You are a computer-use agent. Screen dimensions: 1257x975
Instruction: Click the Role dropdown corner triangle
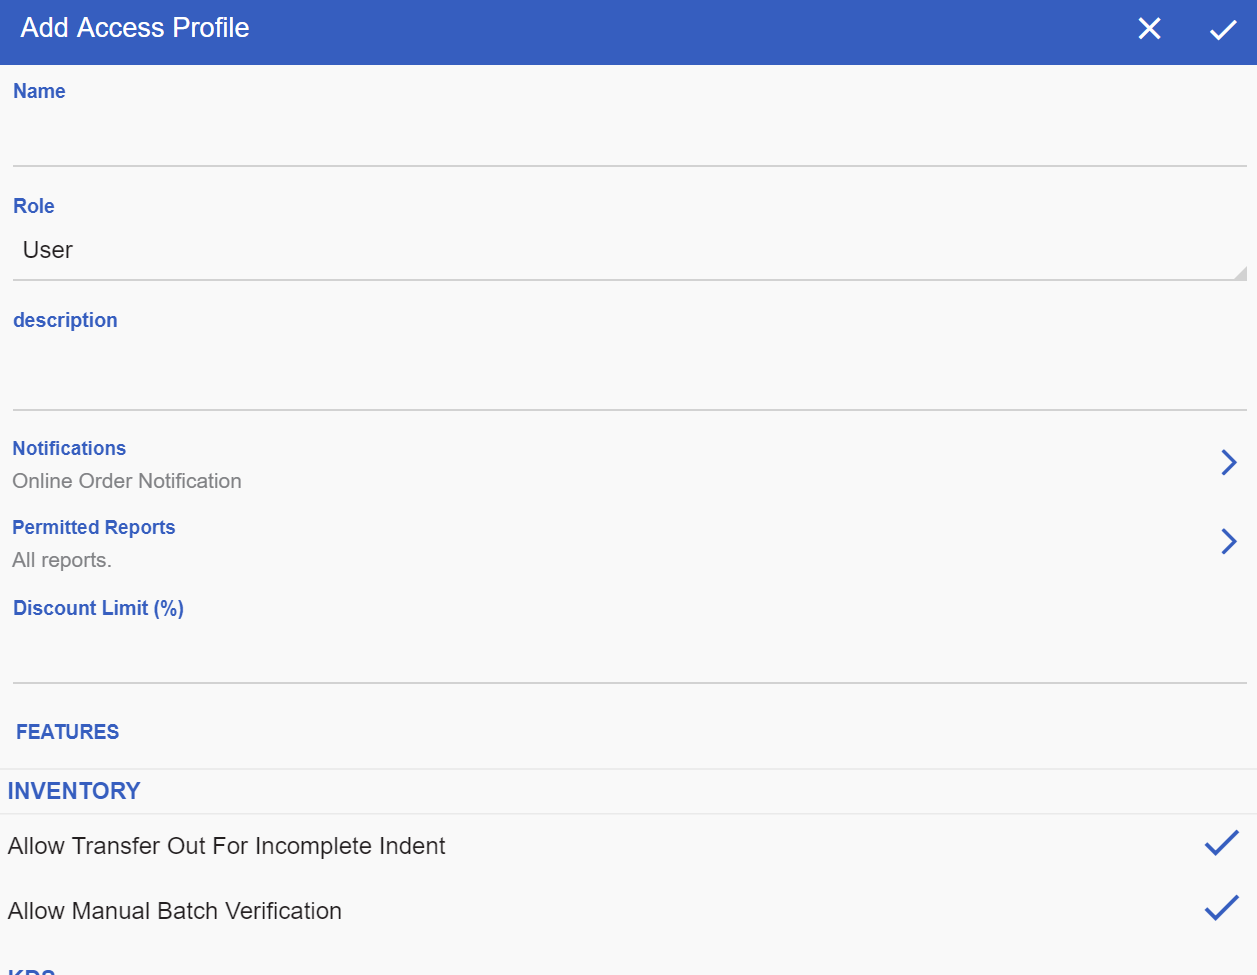pos(1240,273)
